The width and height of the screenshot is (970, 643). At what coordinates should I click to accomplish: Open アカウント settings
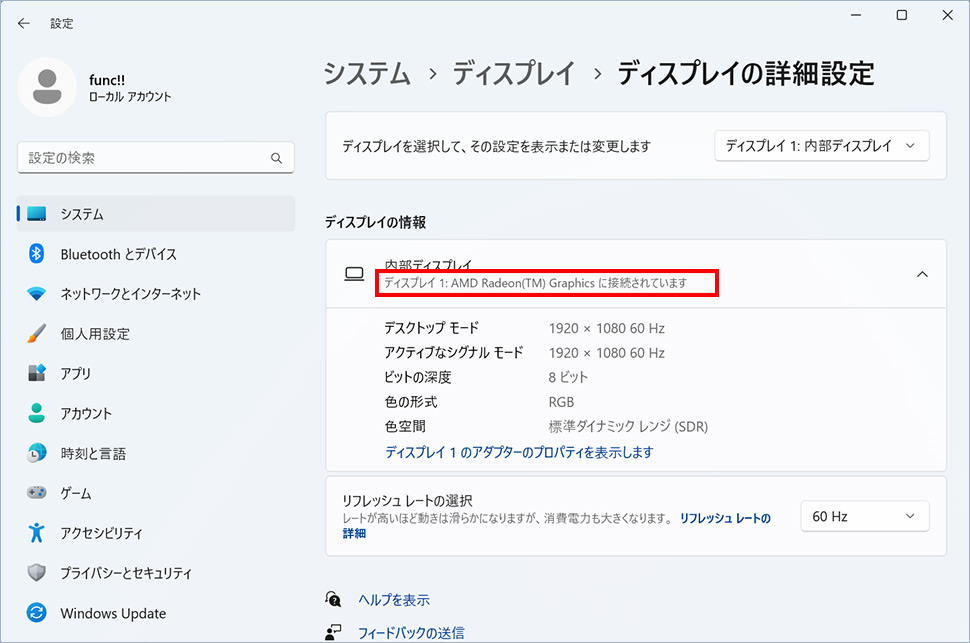90,413
